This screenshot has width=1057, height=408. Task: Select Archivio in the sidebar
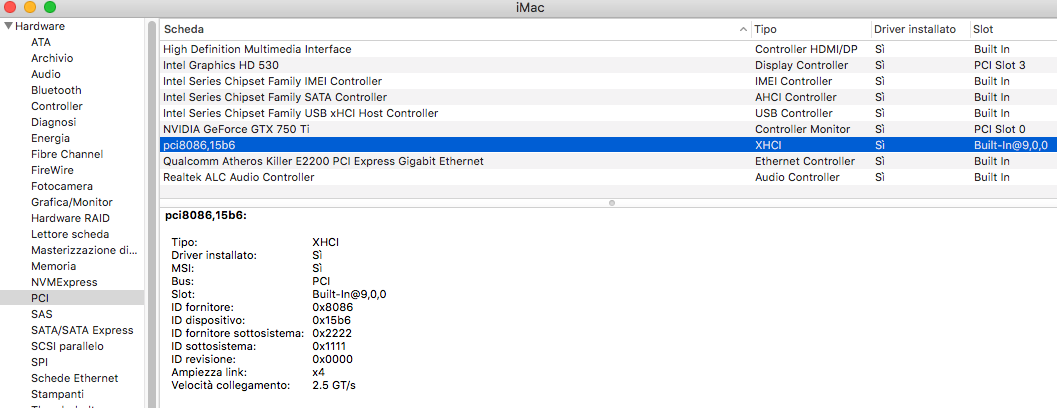(x=52, y=59)
